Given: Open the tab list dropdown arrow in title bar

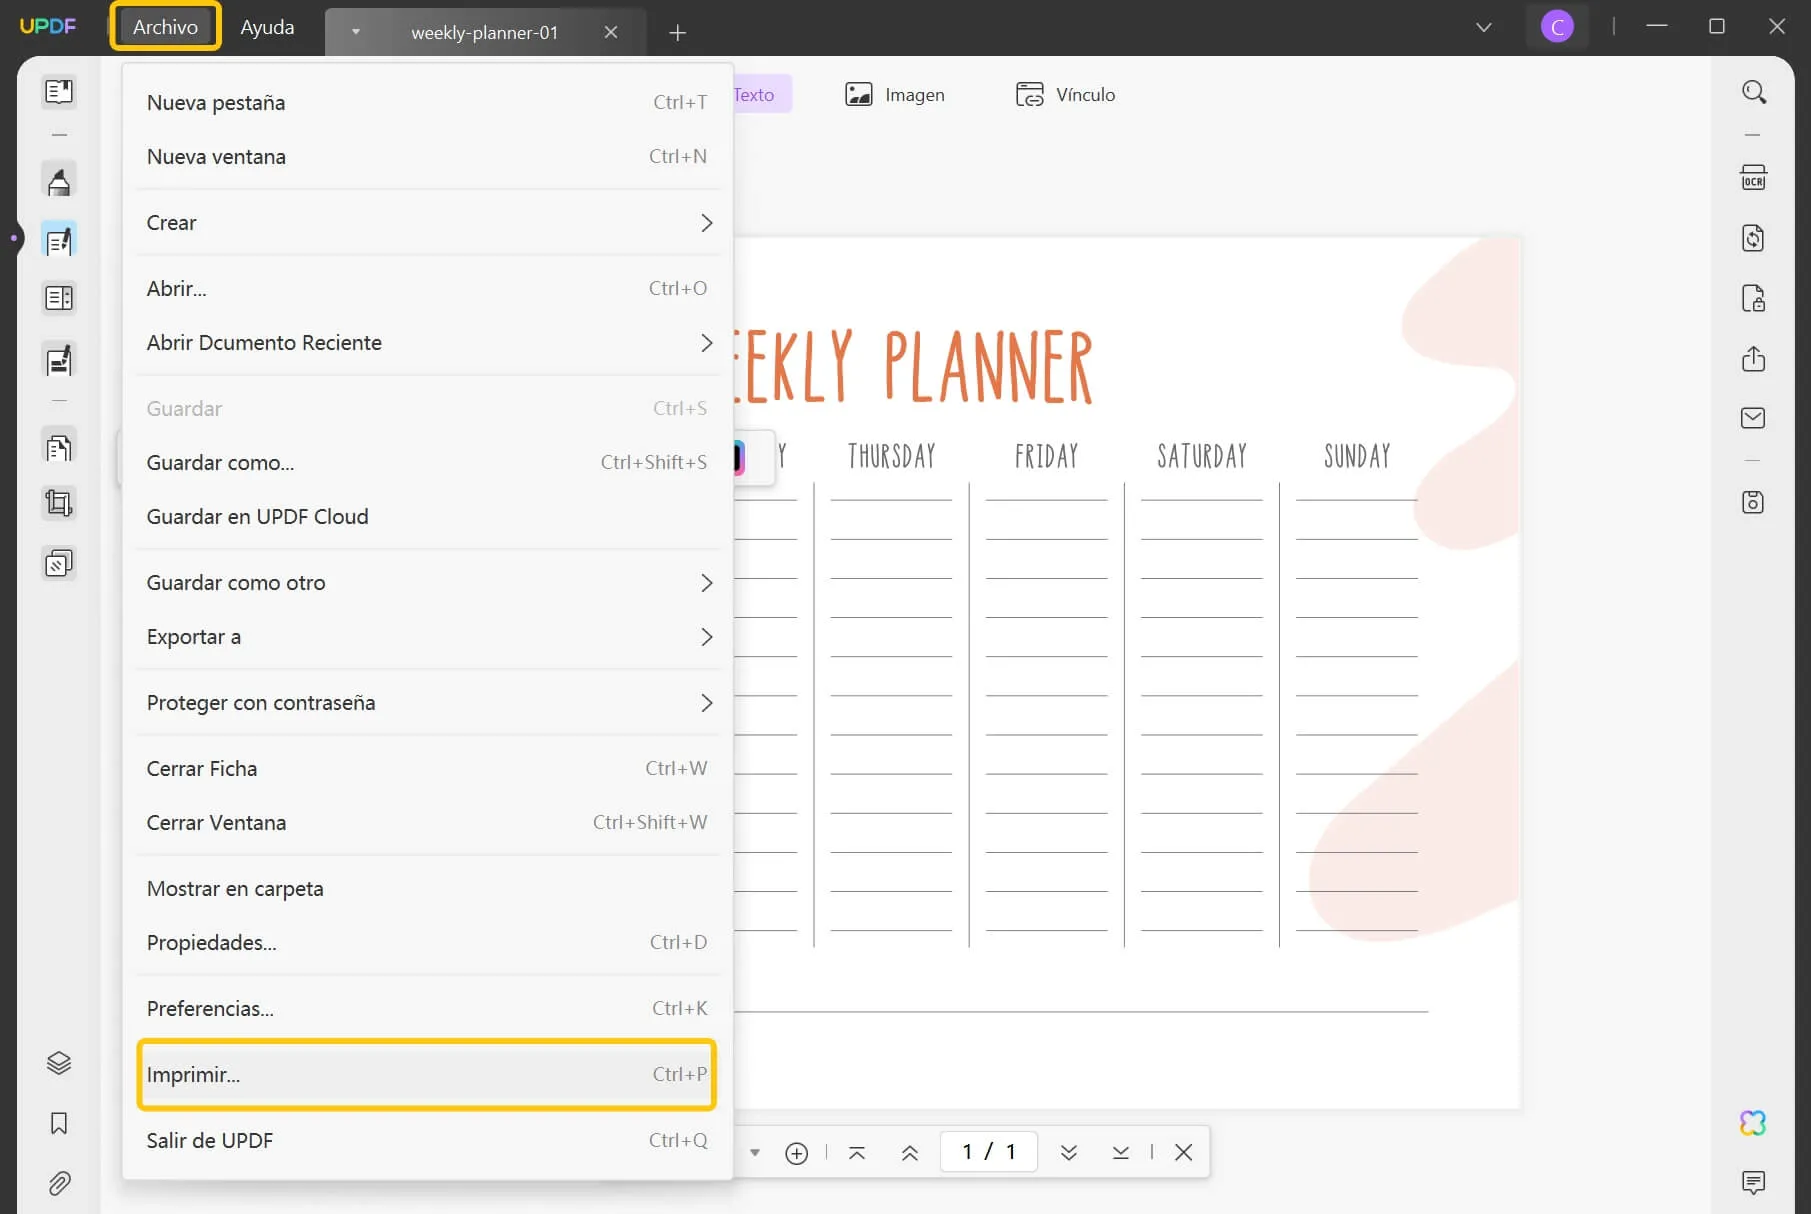Looking at the screenshot, I should click(x=1484, y=27).
